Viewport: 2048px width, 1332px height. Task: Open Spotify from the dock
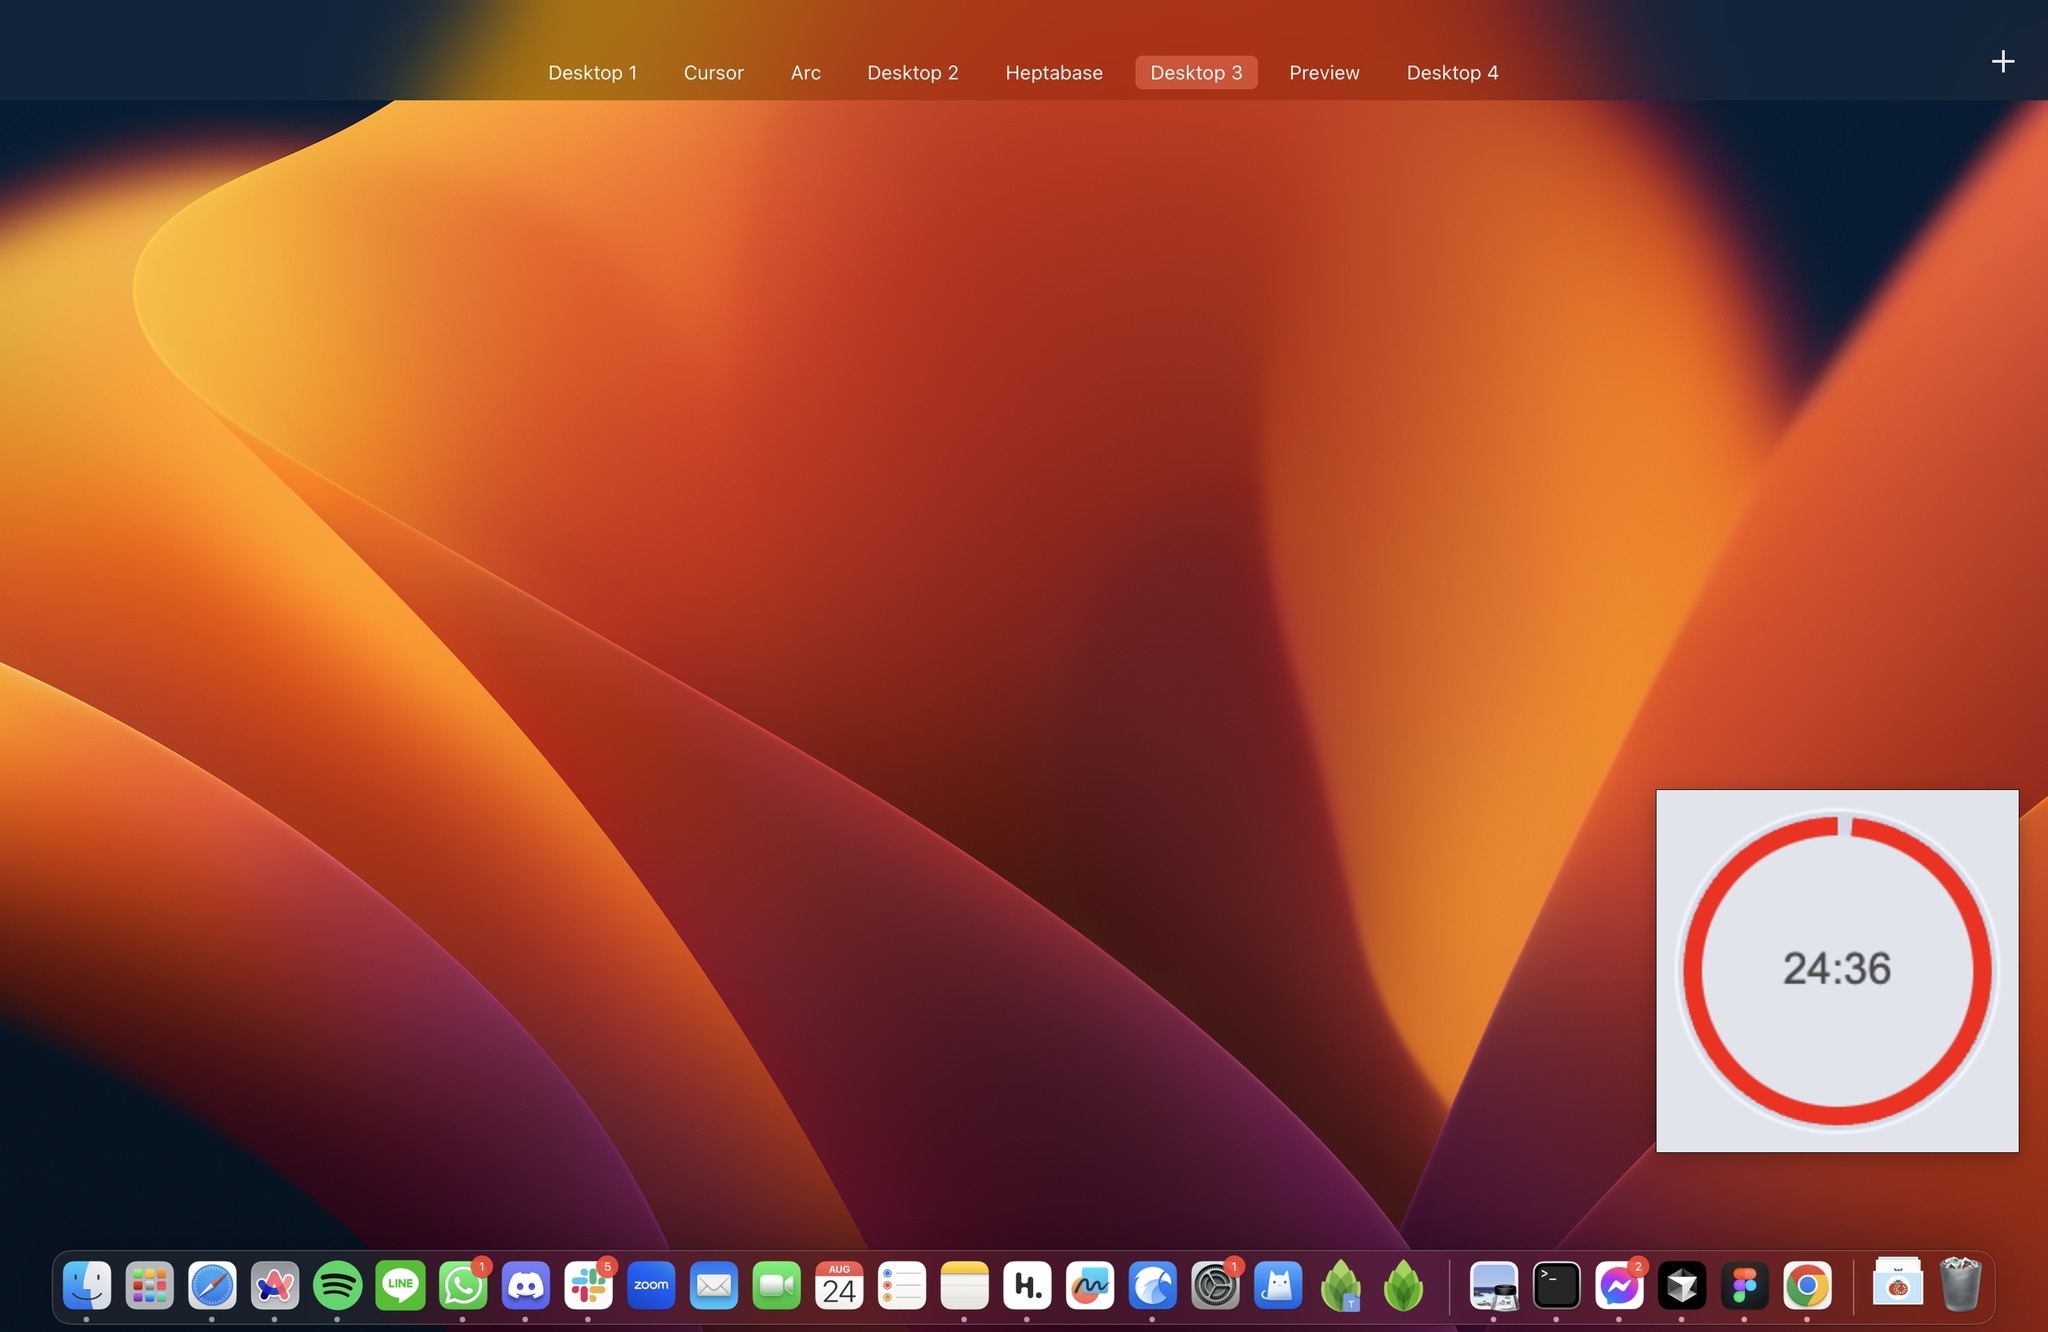pyautogui.click(x=337, y=1286)
